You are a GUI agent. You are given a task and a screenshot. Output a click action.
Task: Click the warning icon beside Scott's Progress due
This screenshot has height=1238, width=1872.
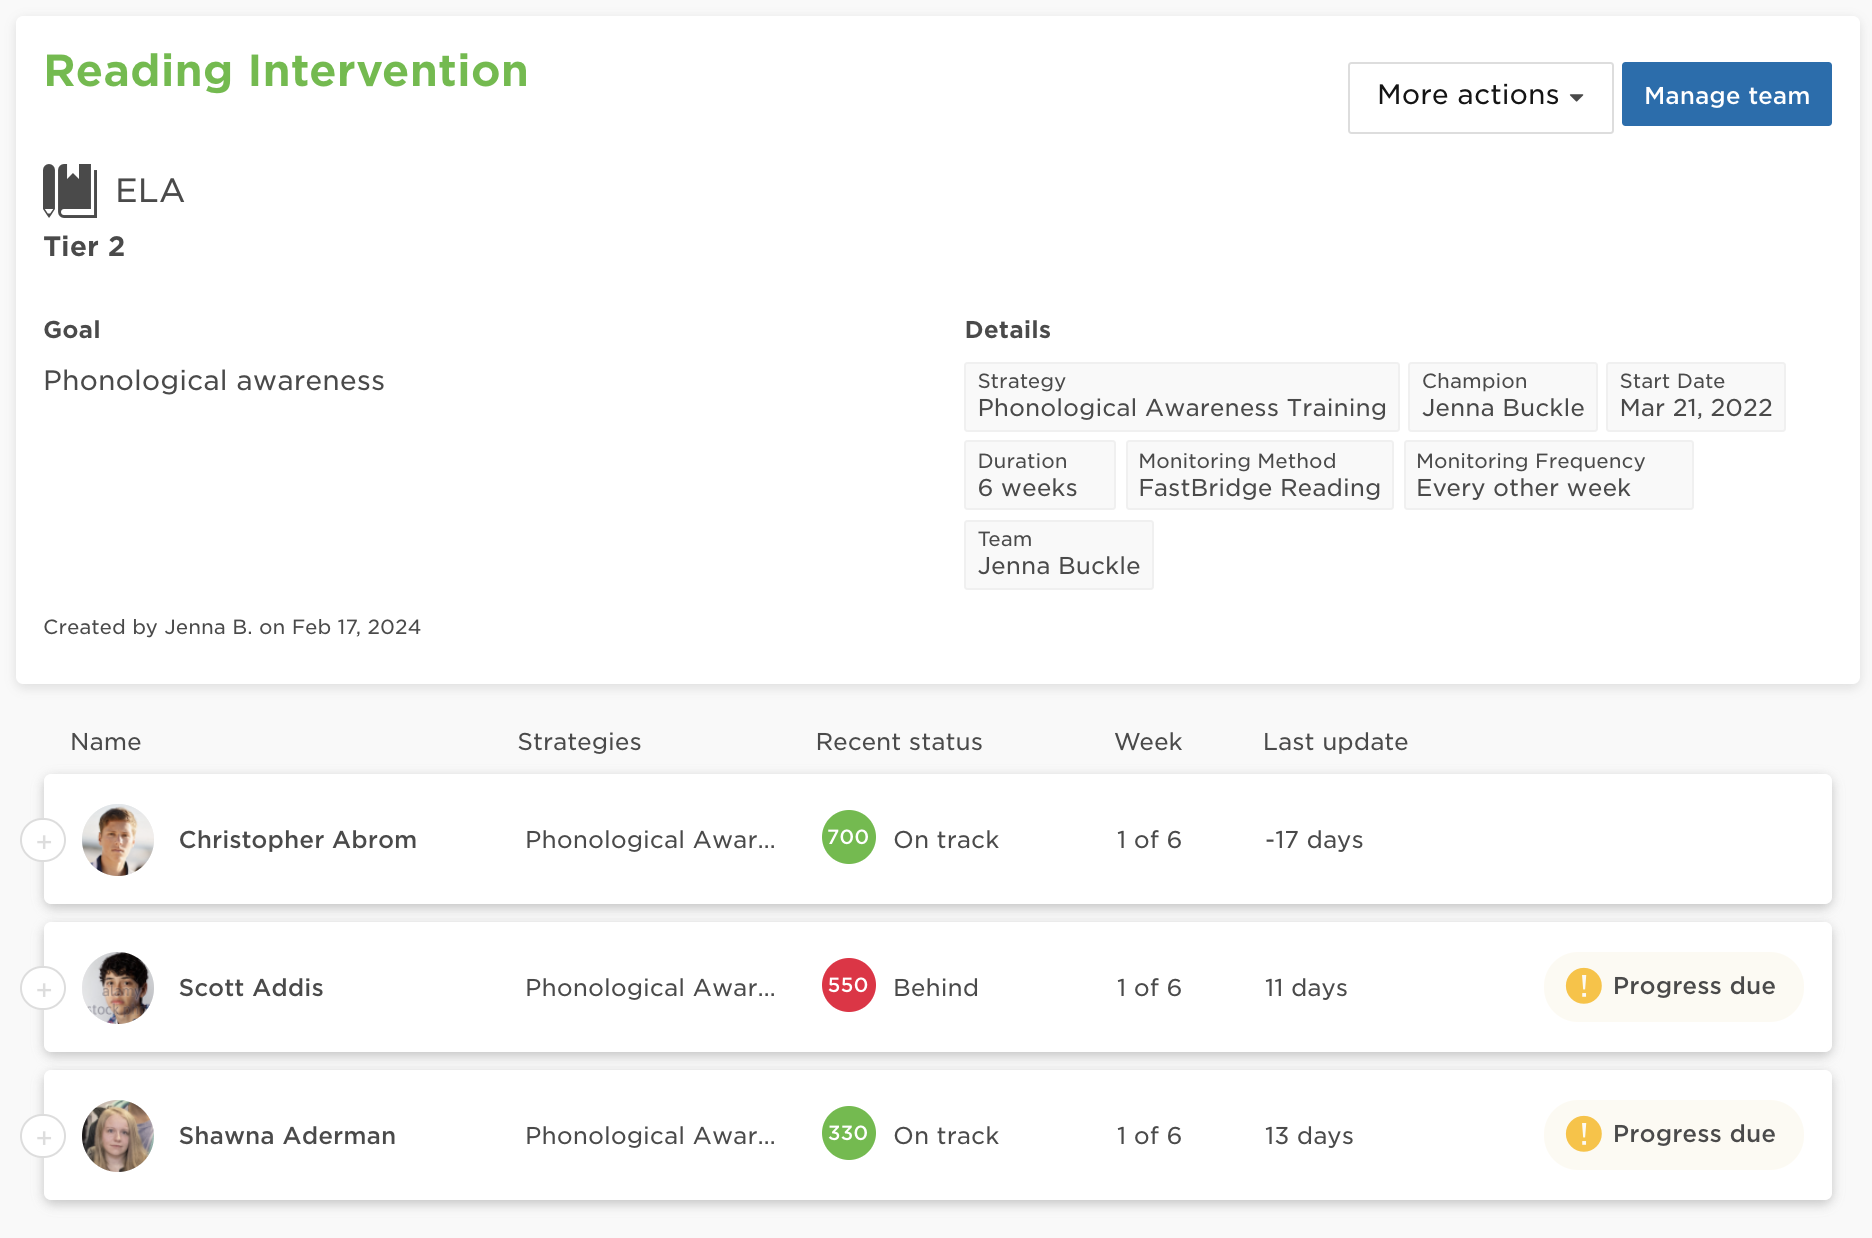pos(1583,986)
